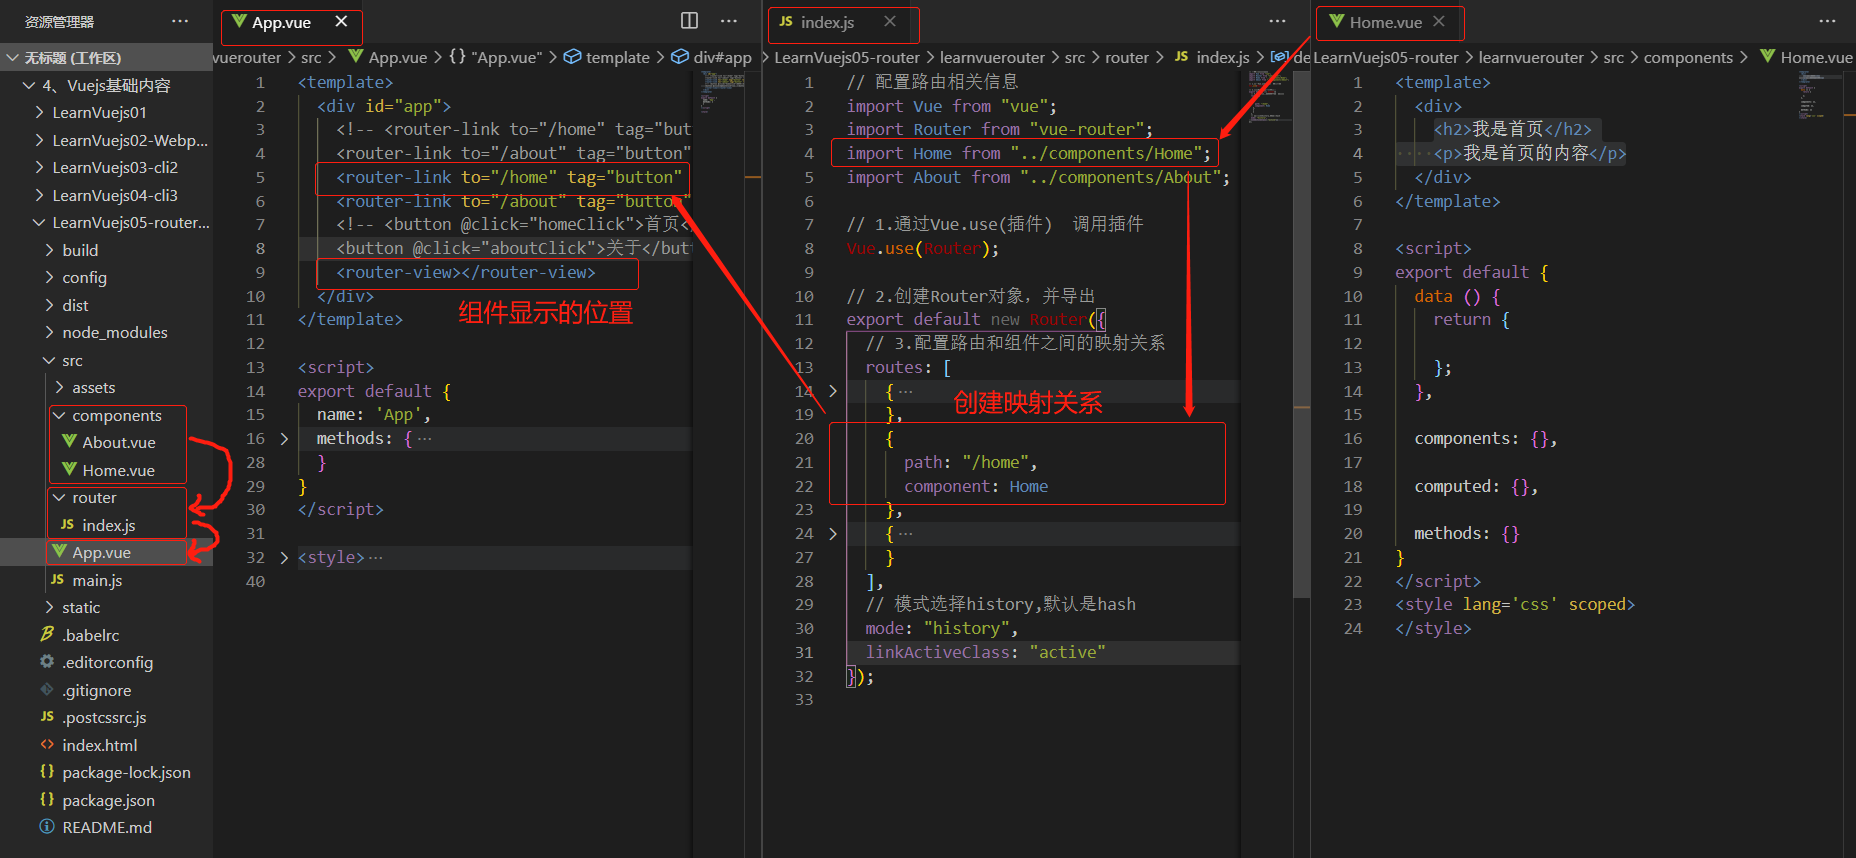Screen dimensions: 1856x858
Task: Unfold the methods block in App.vue
Action: pos(284,439)
